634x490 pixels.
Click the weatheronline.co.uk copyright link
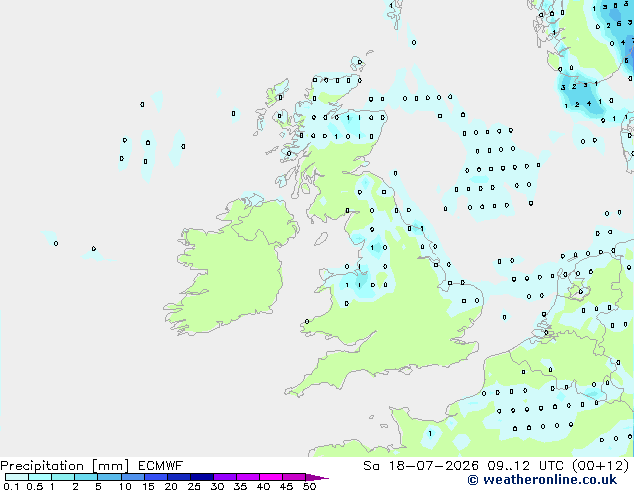542,480
